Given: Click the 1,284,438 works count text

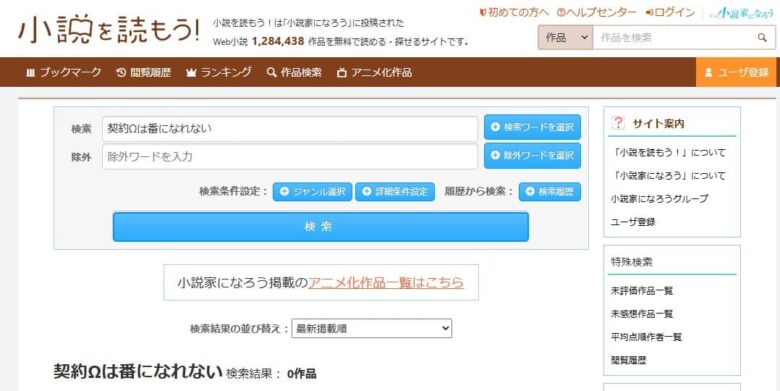Looking at the screenshot, I should click(x=278, y=41).
